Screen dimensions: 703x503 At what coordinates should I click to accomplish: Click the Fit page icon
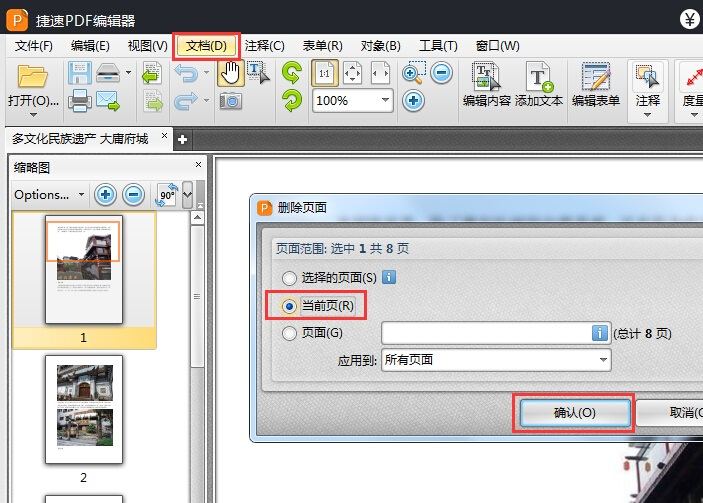352,73
